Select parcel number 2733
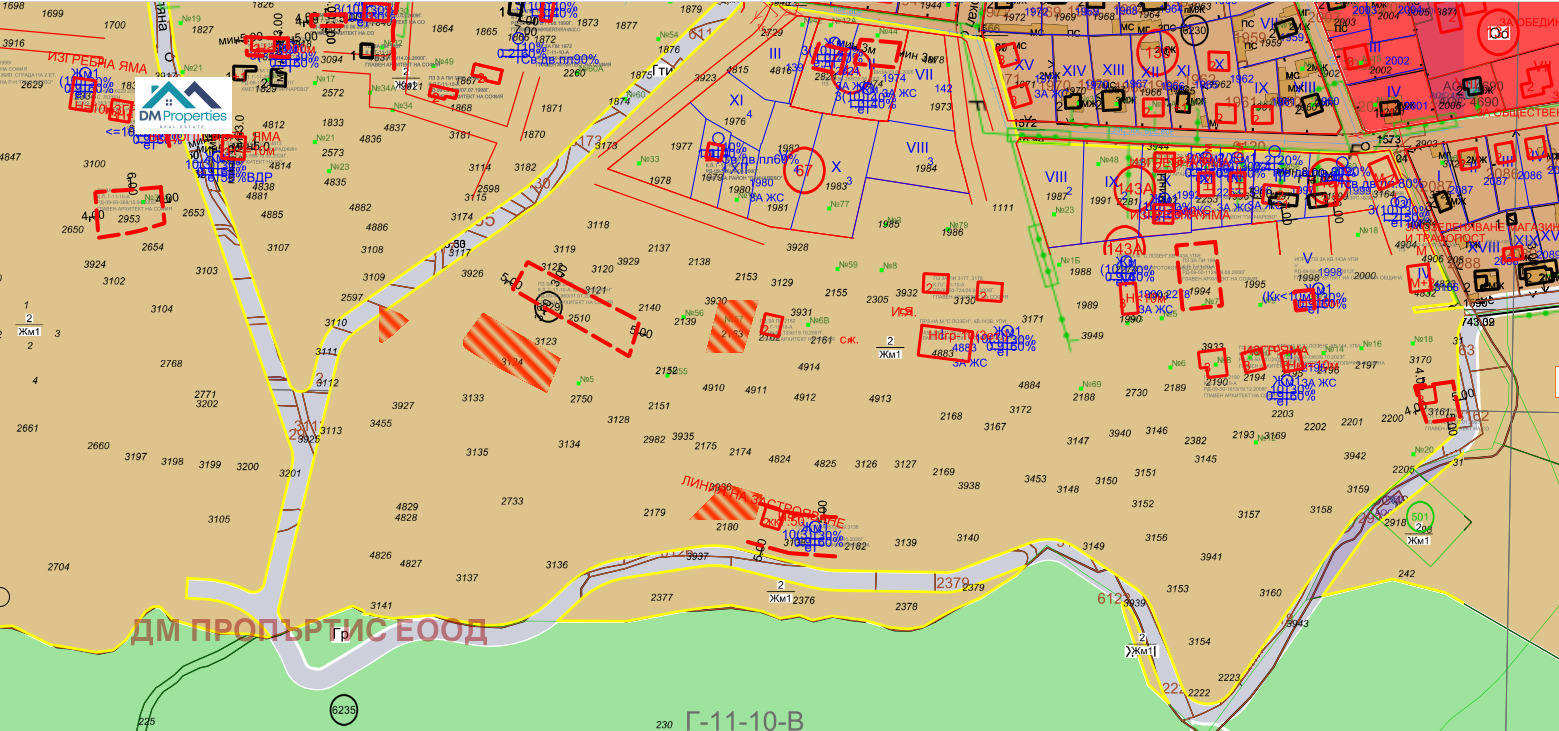 pyautogui.click(x=512, y=501)
